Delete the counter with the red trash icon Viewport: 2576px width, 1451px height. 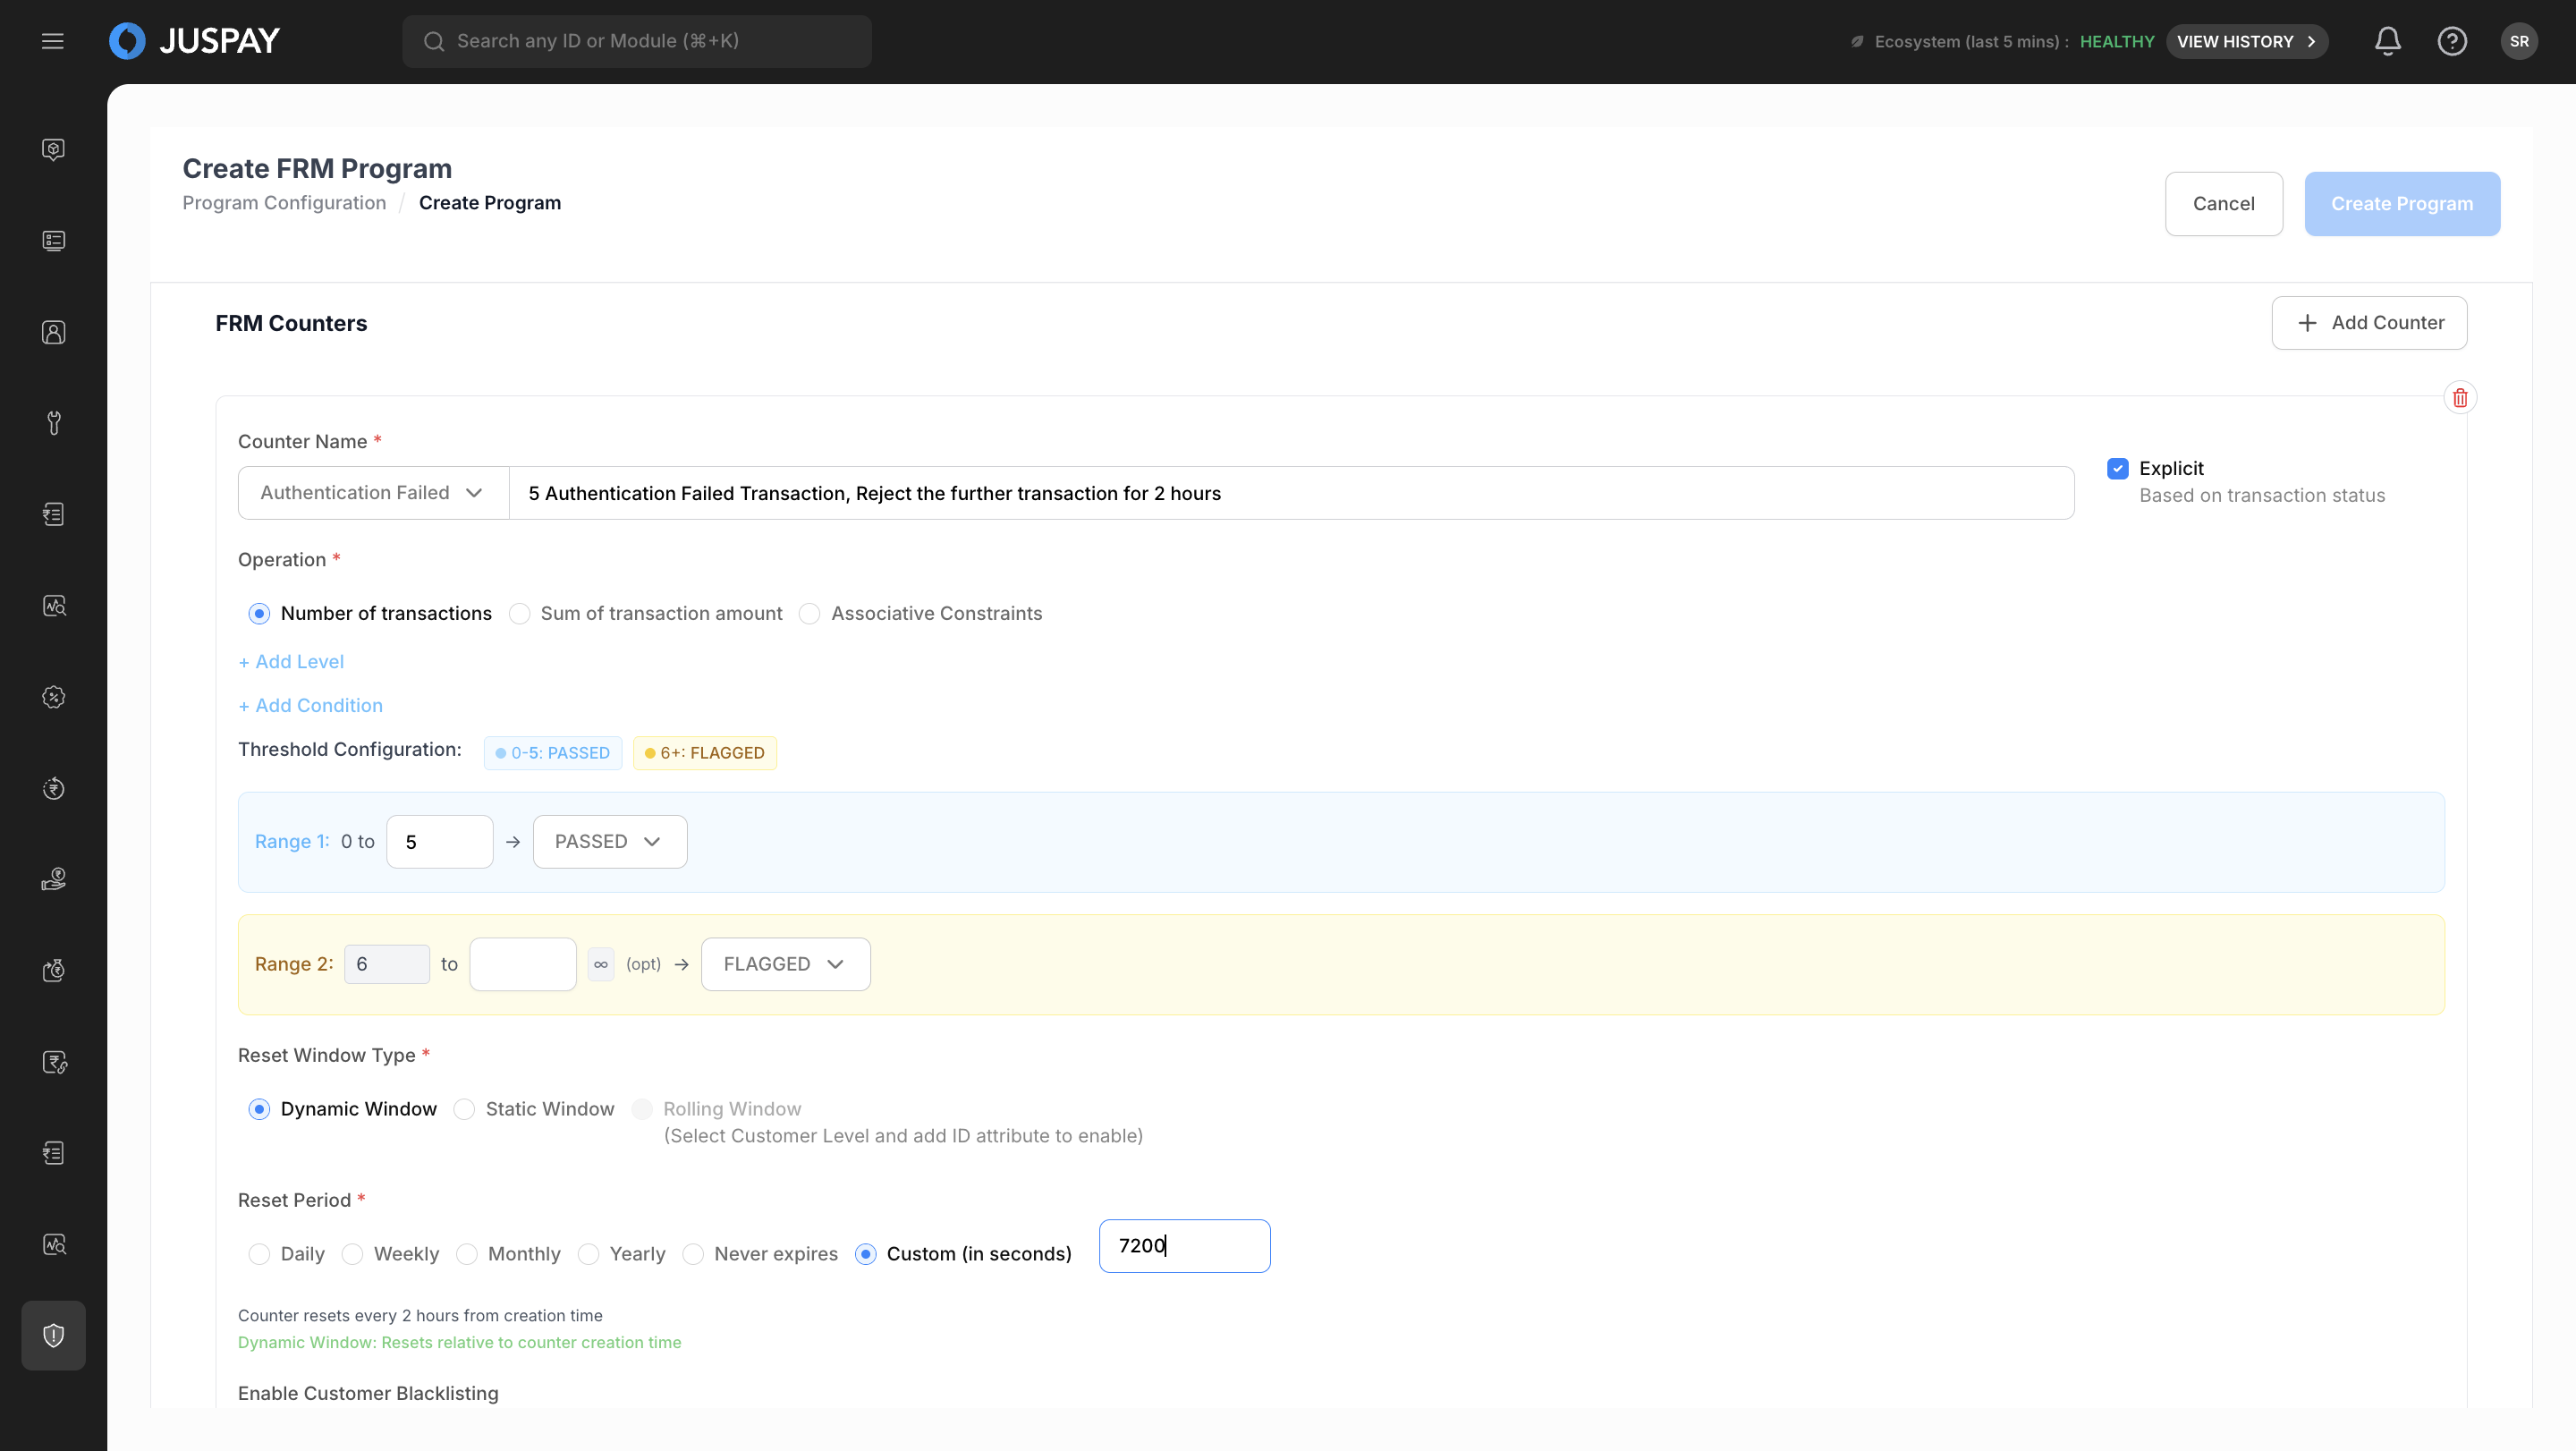(2459, 398)
